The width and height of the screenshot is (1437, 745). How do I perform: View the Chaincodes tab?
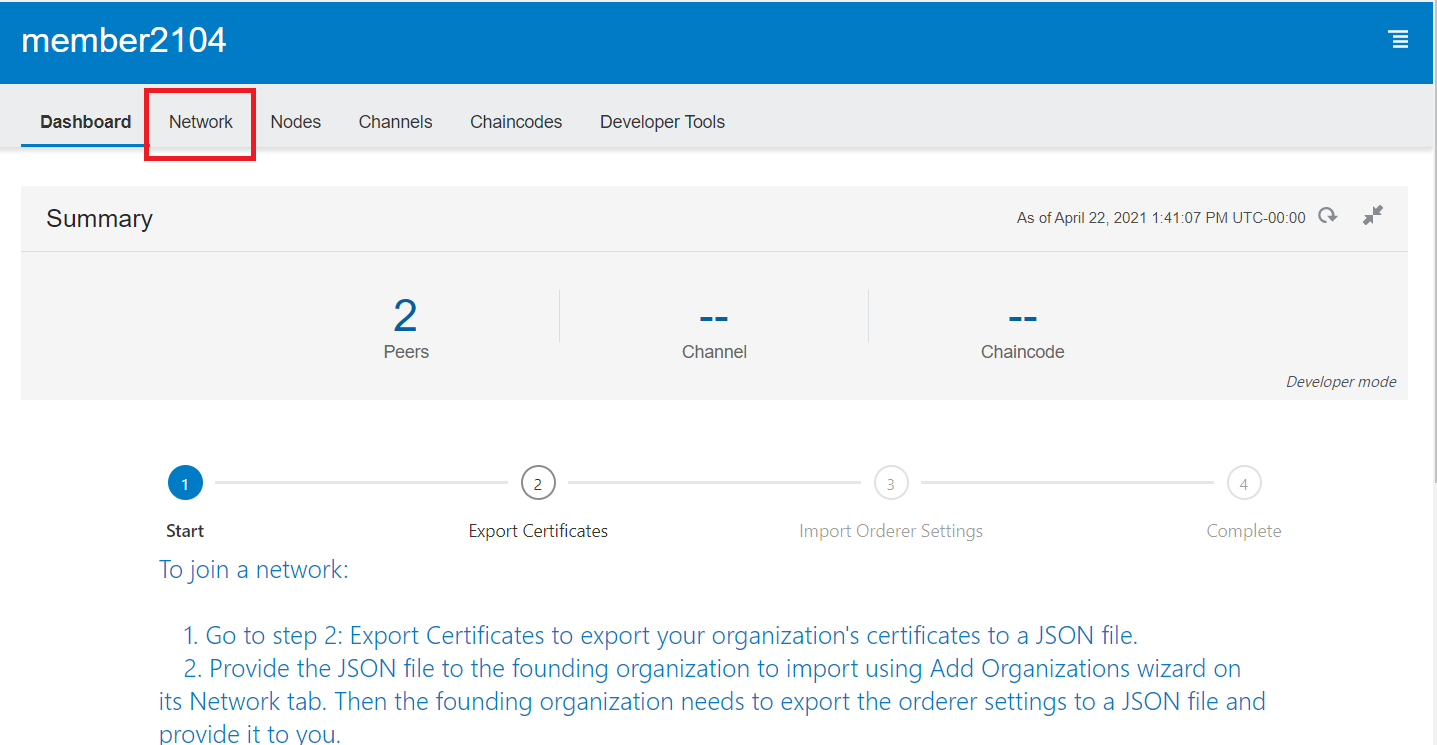pyautogui.click(x=516, y=122)
